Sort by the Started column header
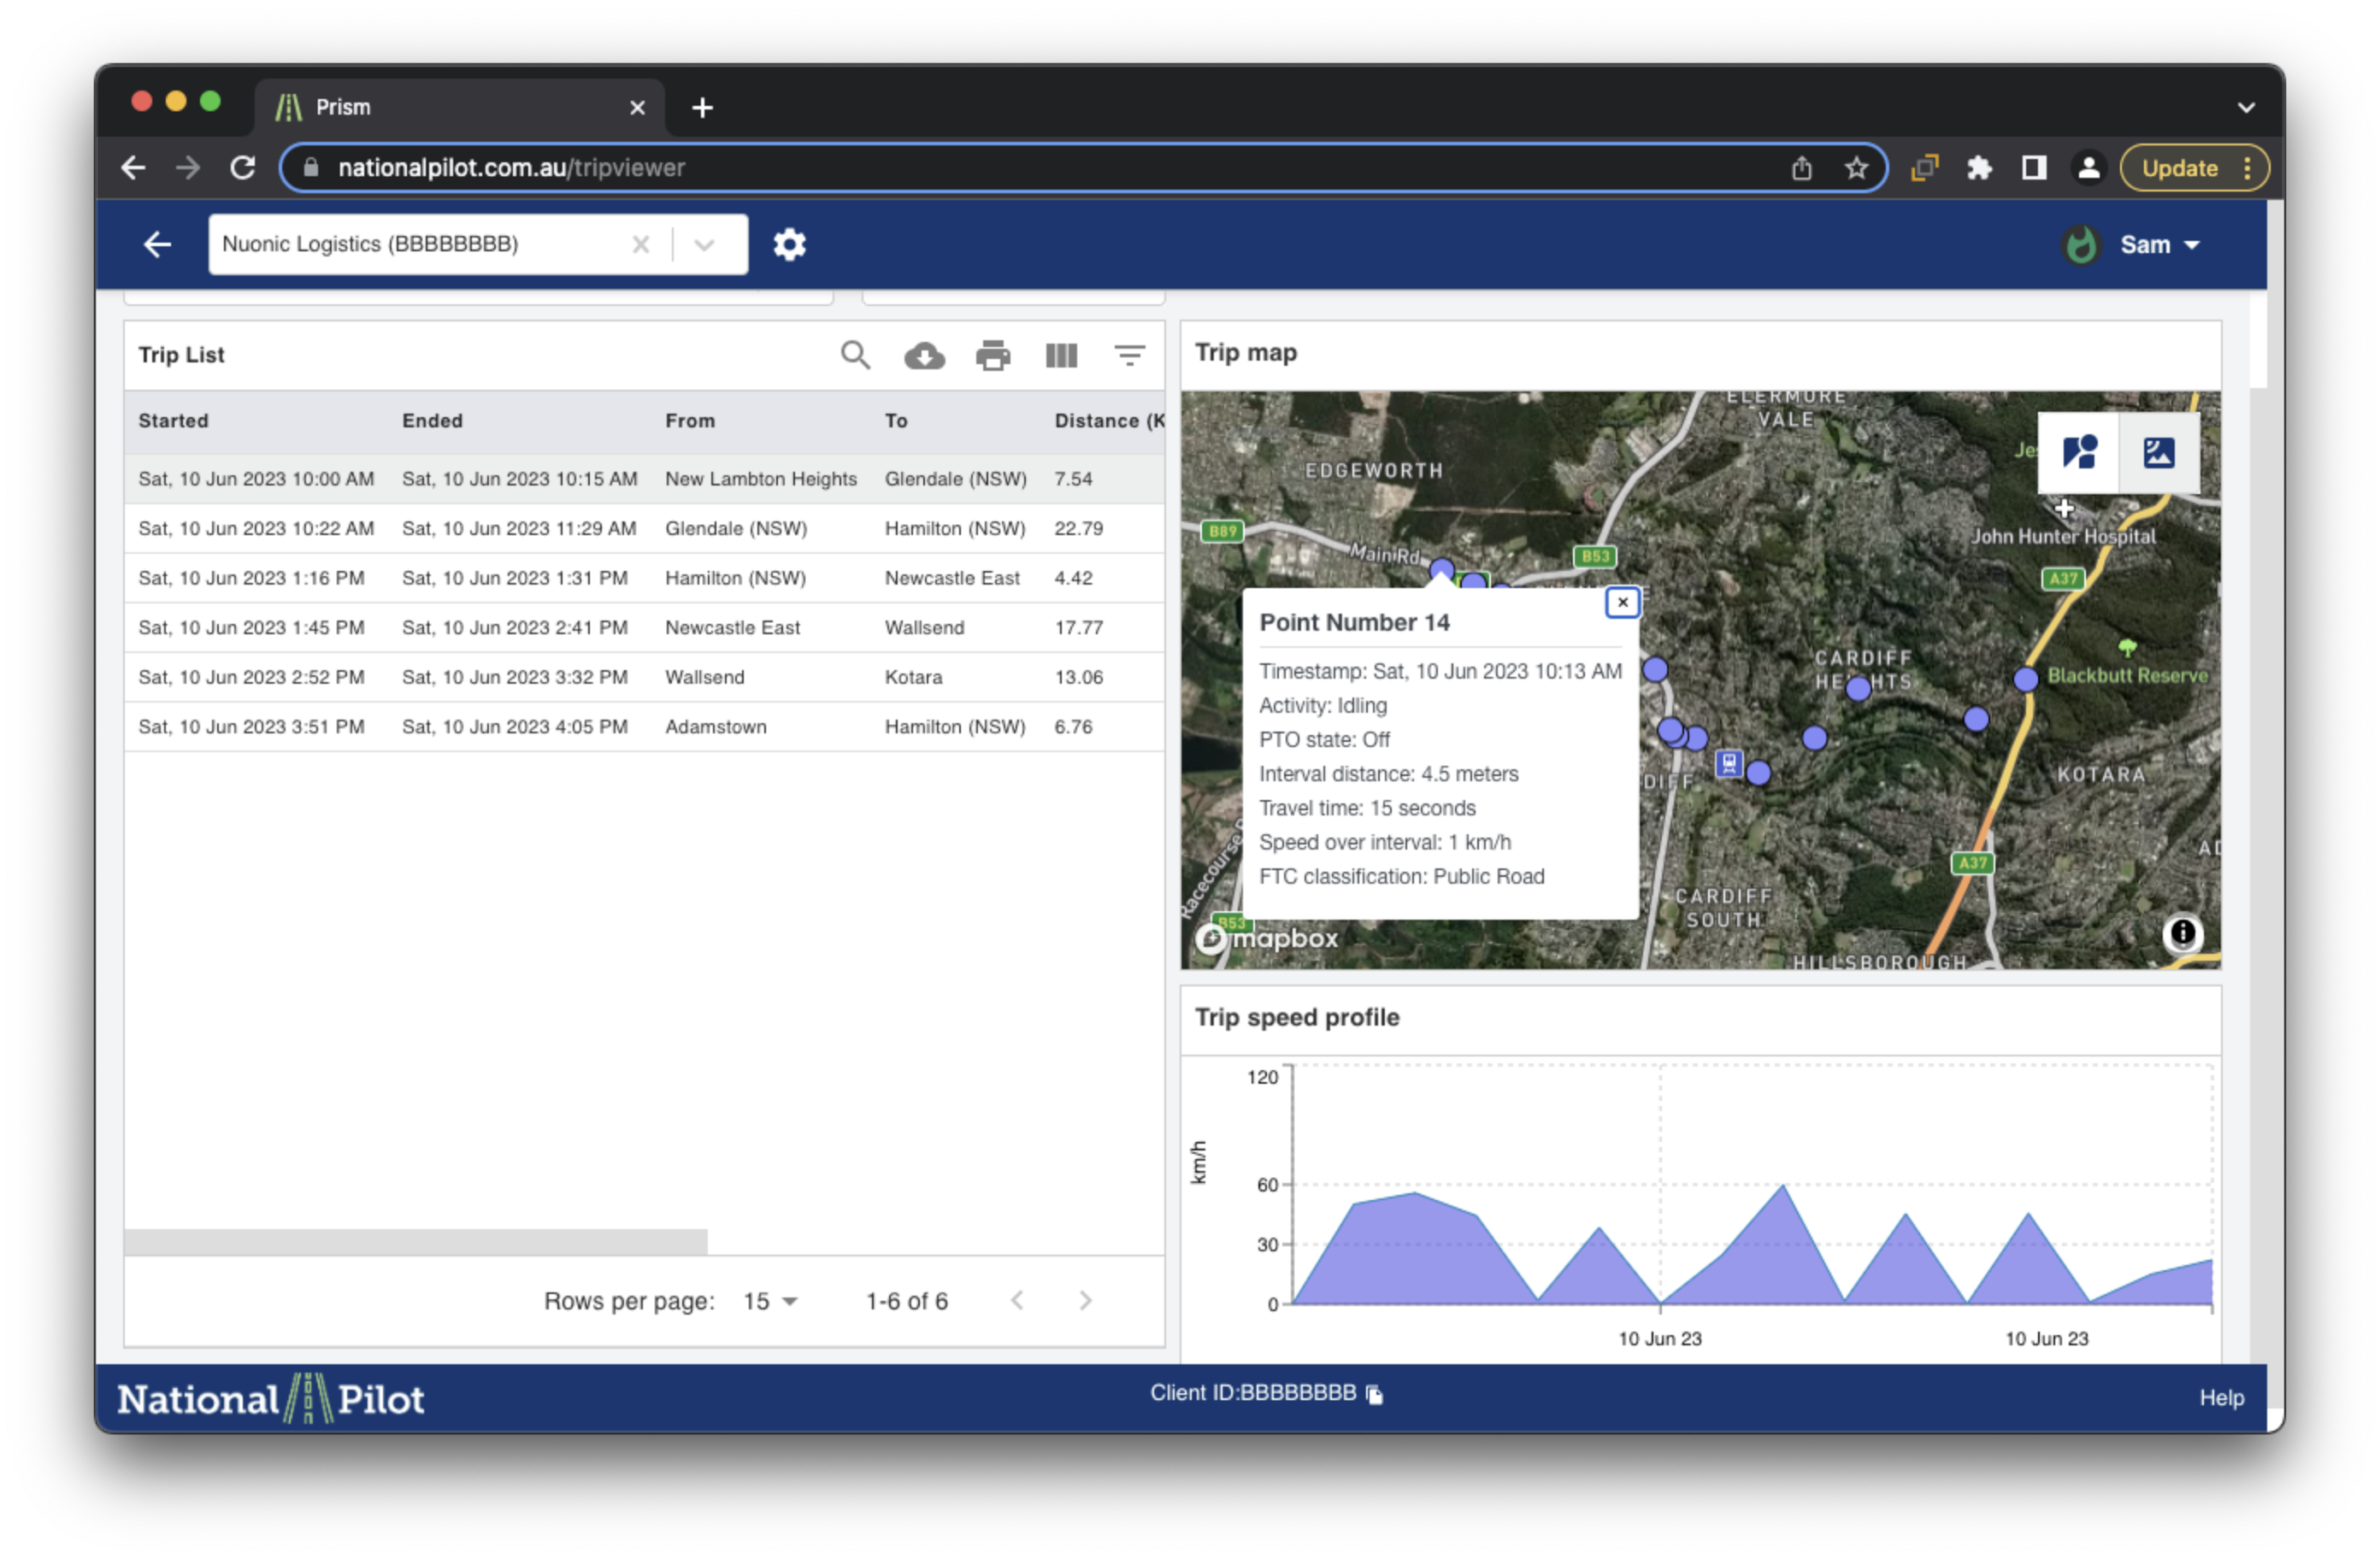The image size is (2380, 1559). tap(173, 421)
